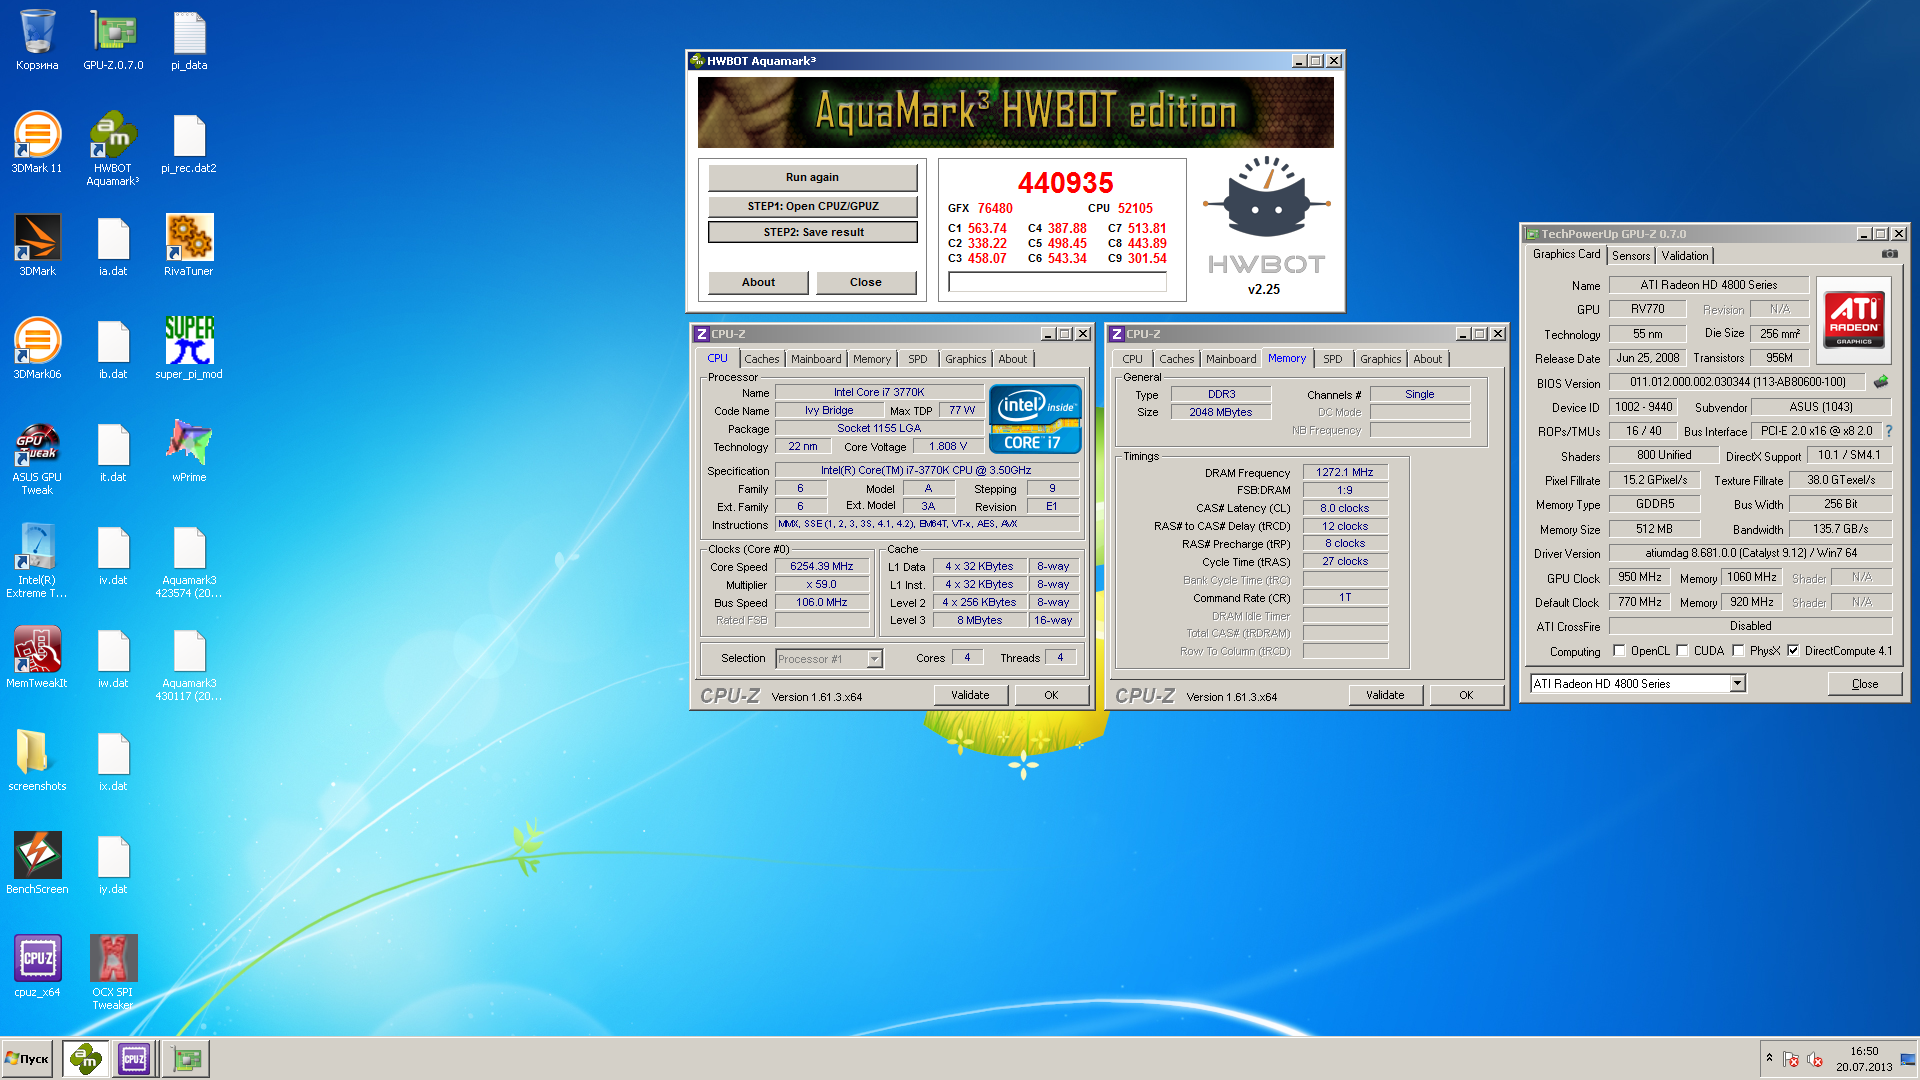Open SPD tab in left CPU-Z
Image resolution: width=1920 pixels, height=1080 pixels.
(917, 359)
